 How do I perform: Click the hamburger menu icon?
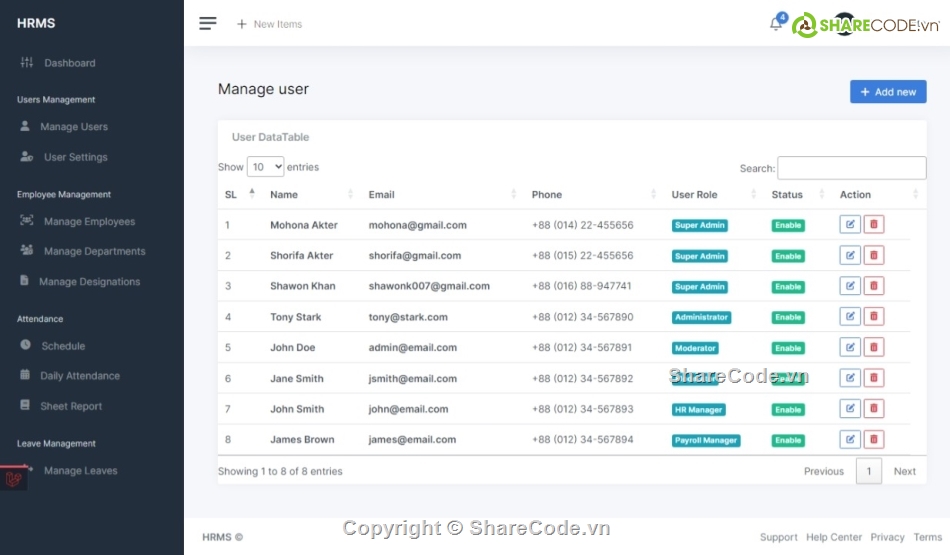click(x=208, y=24)
